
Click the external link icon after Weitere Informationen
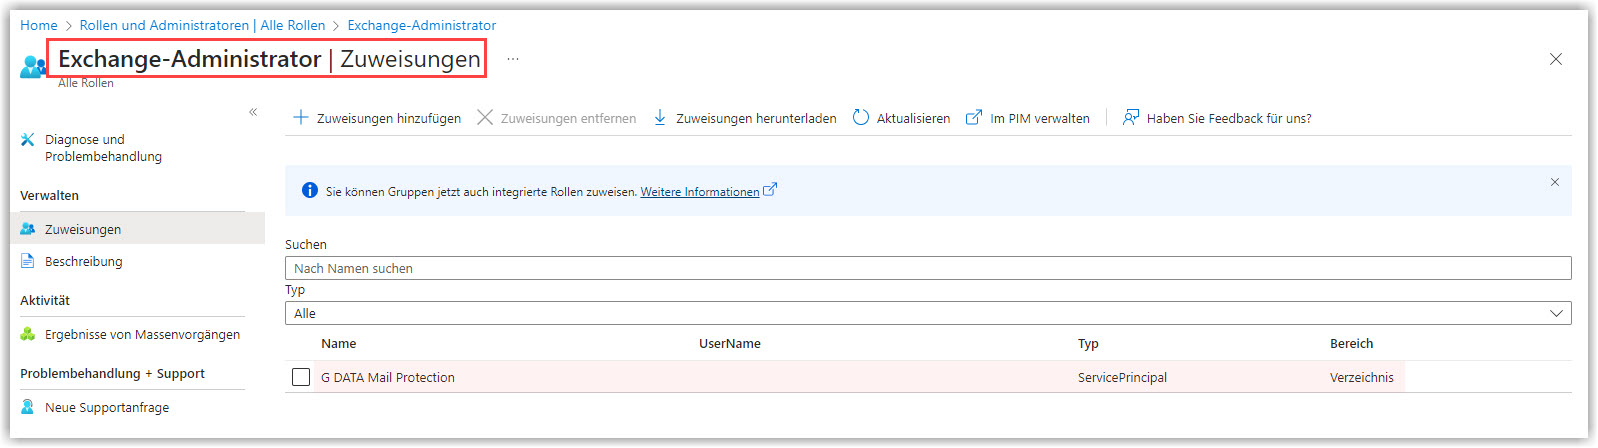click(770, 189)
